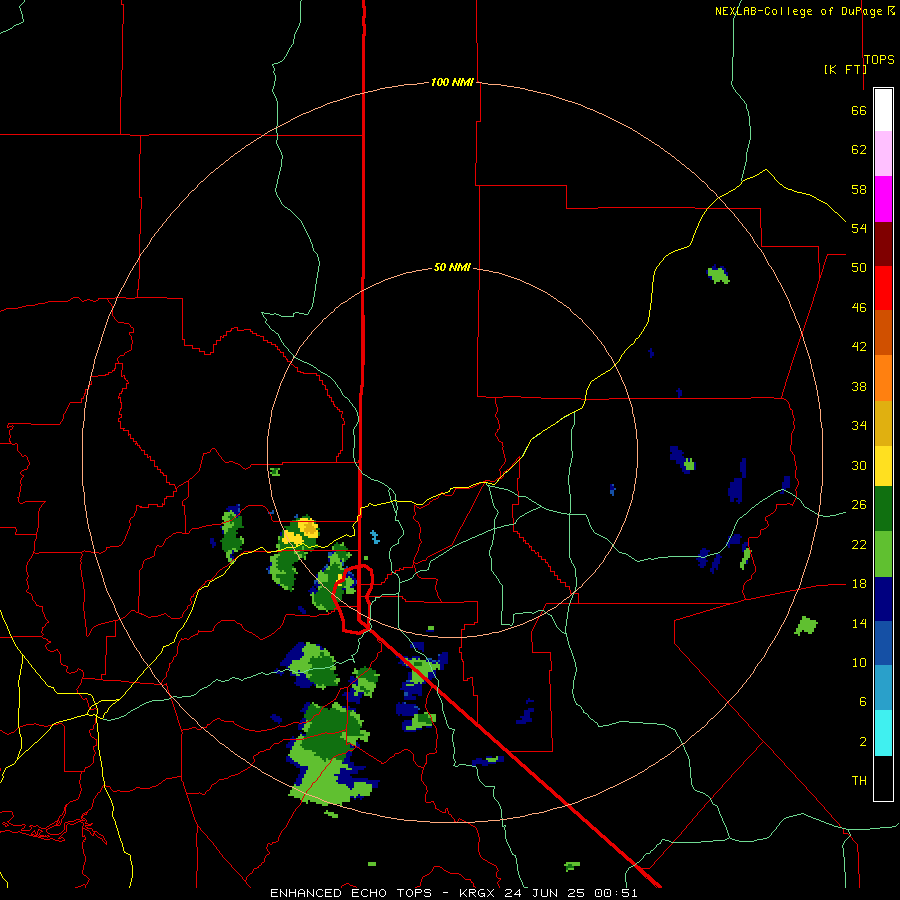Click the red outlined polygon at radar center
Viewport: 900px width, 900px height.
point(354,599)
